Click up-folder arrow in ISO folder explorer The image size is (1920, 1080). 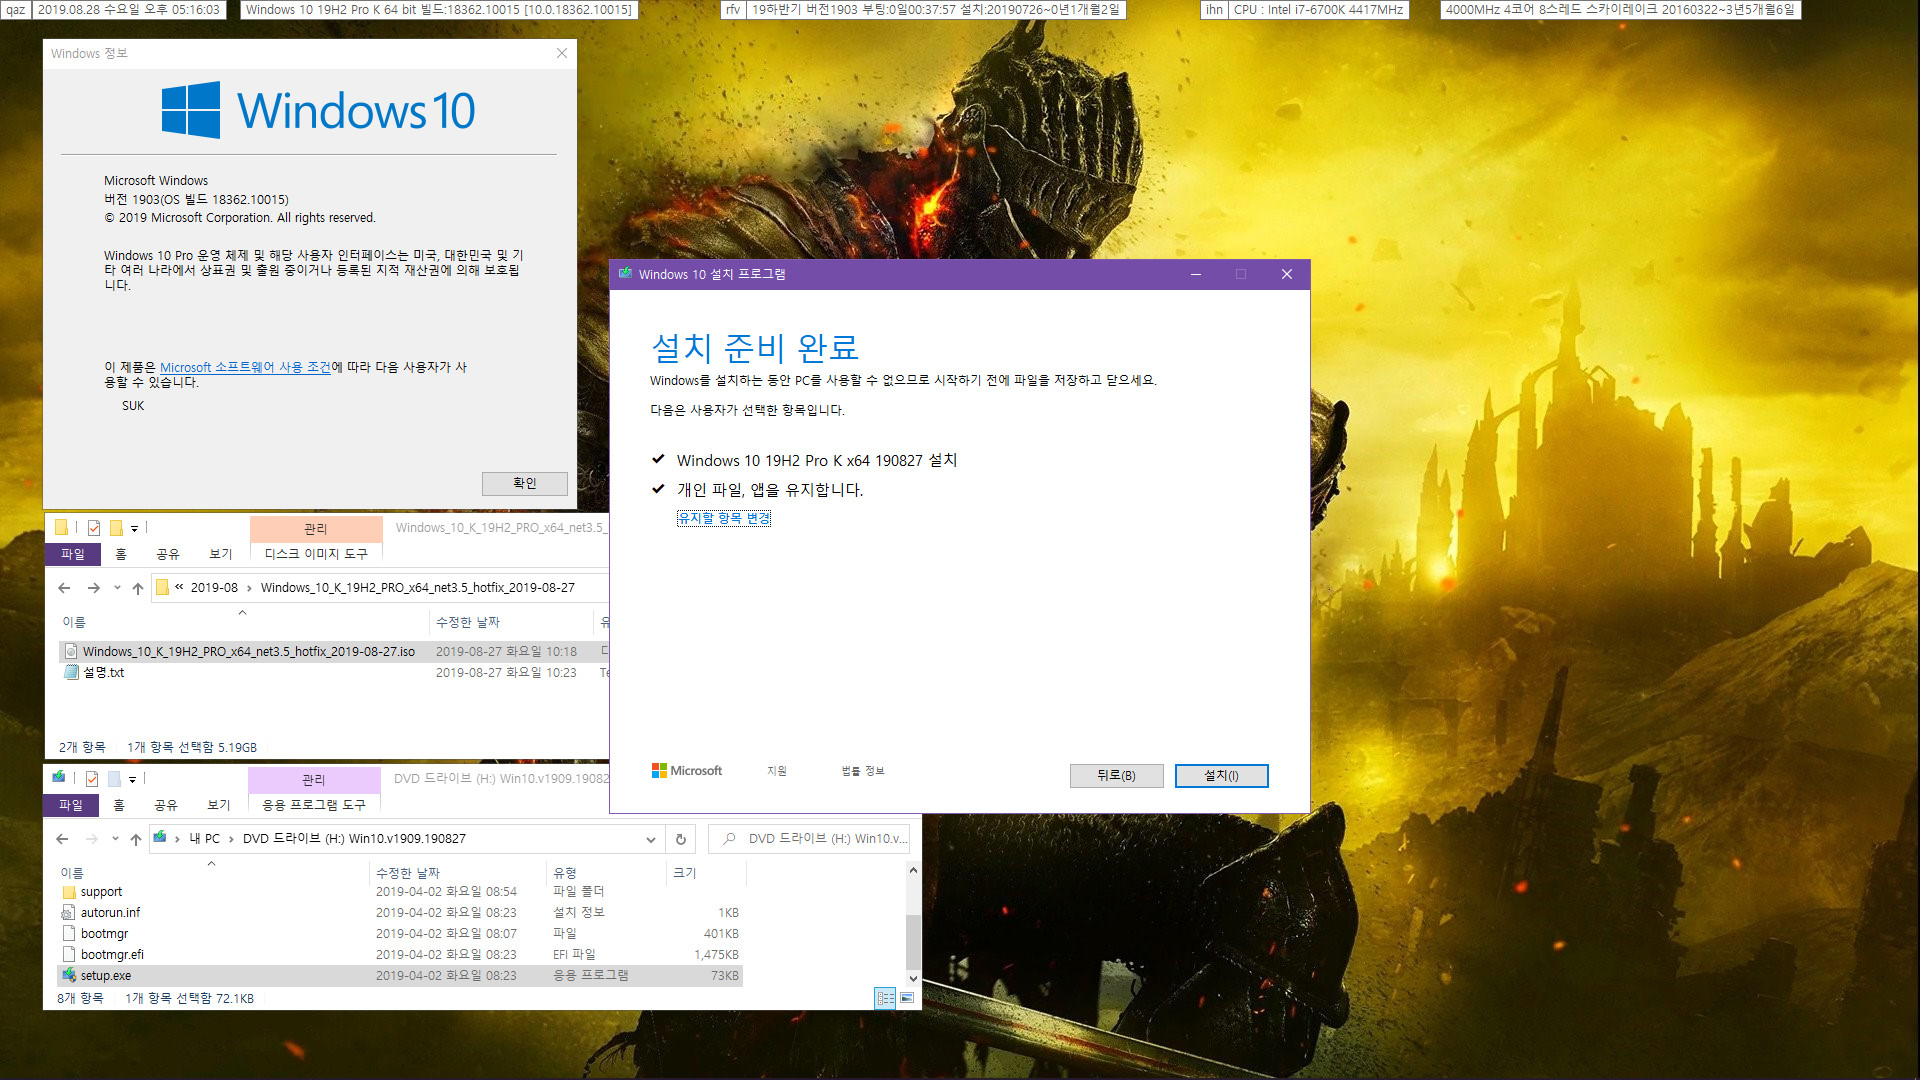(138, 588)
